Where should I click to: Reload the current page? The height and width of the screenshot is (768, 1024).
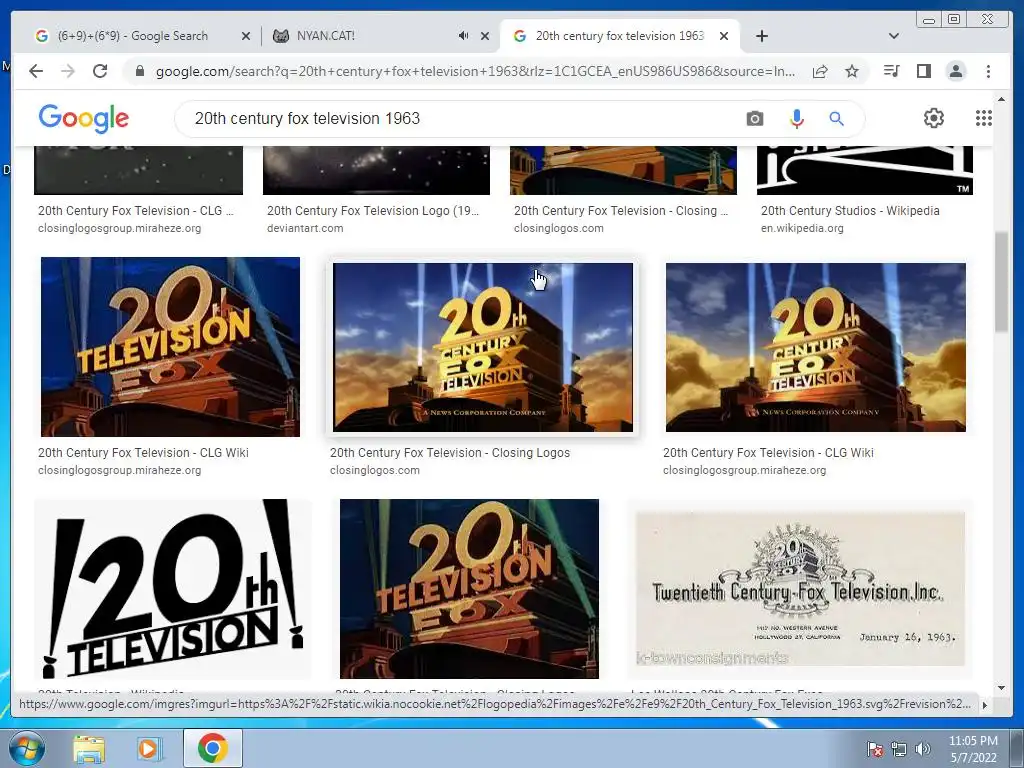[100, 71]
